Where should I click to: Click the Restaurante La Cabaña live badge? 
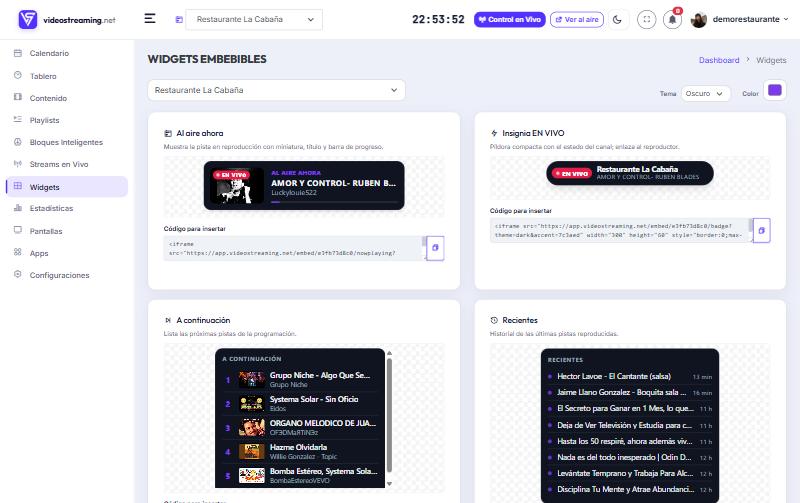(630, 173)
